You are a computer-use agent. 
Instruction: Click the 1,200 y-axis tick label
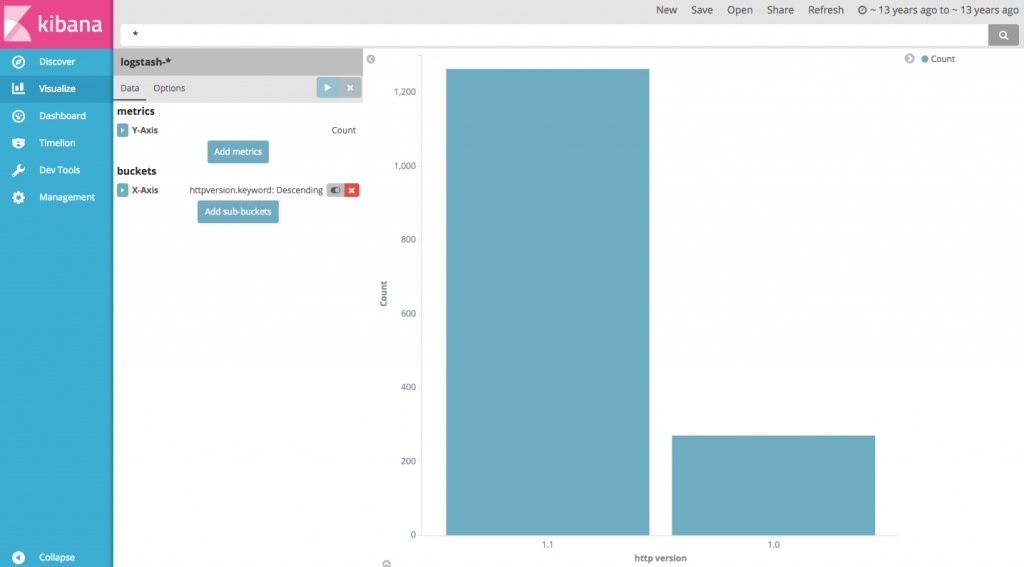pos(405,92)
